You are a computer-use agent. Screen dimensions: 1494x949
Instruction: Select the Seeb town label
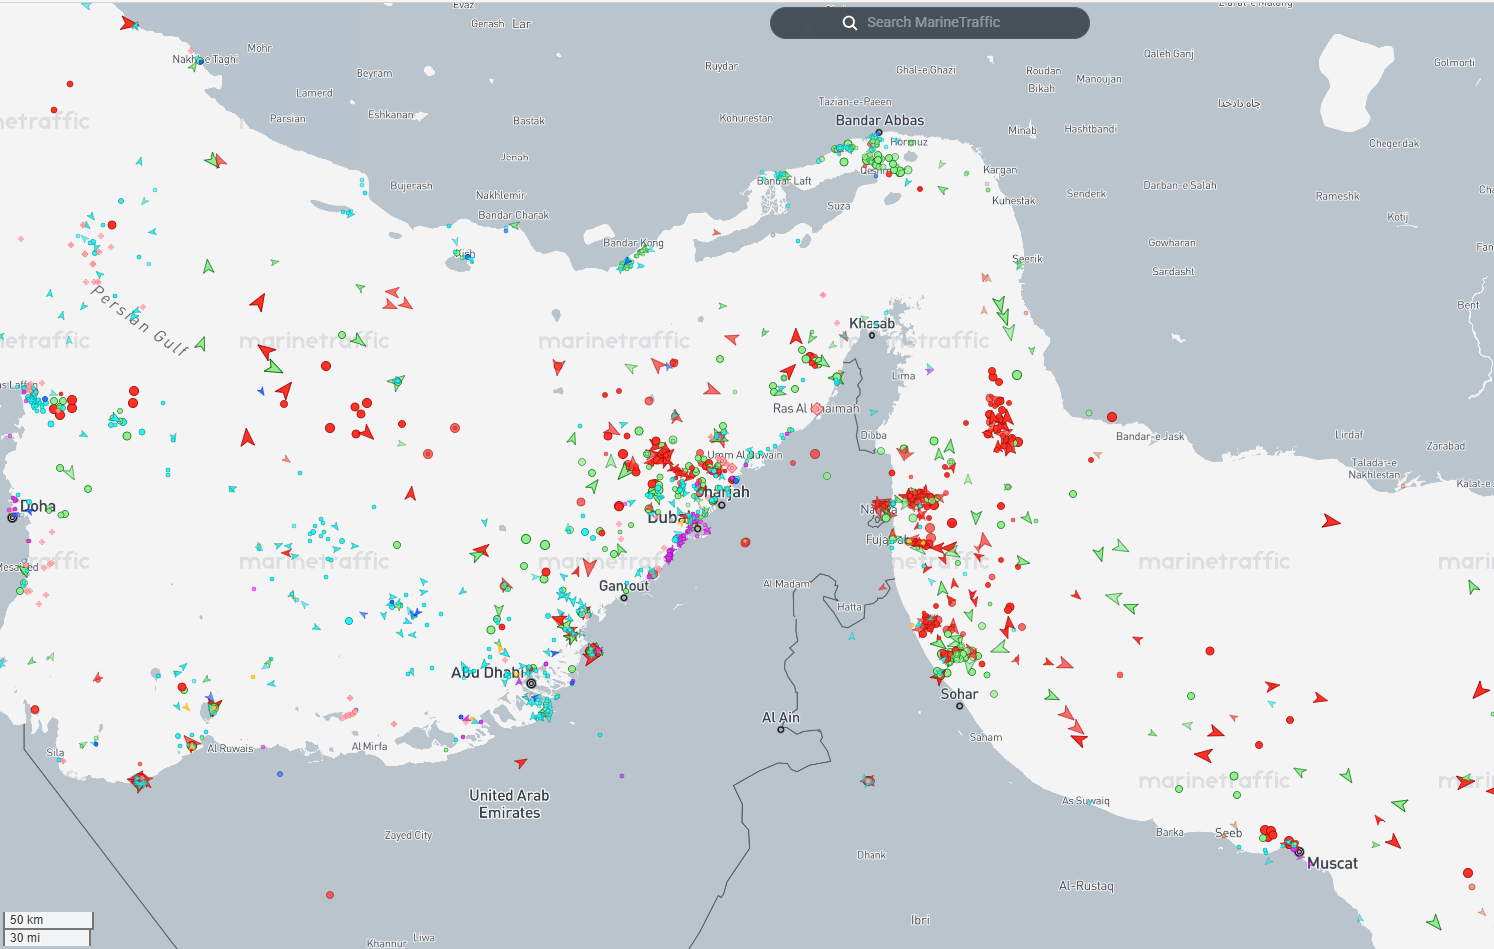click(1229, 833)
